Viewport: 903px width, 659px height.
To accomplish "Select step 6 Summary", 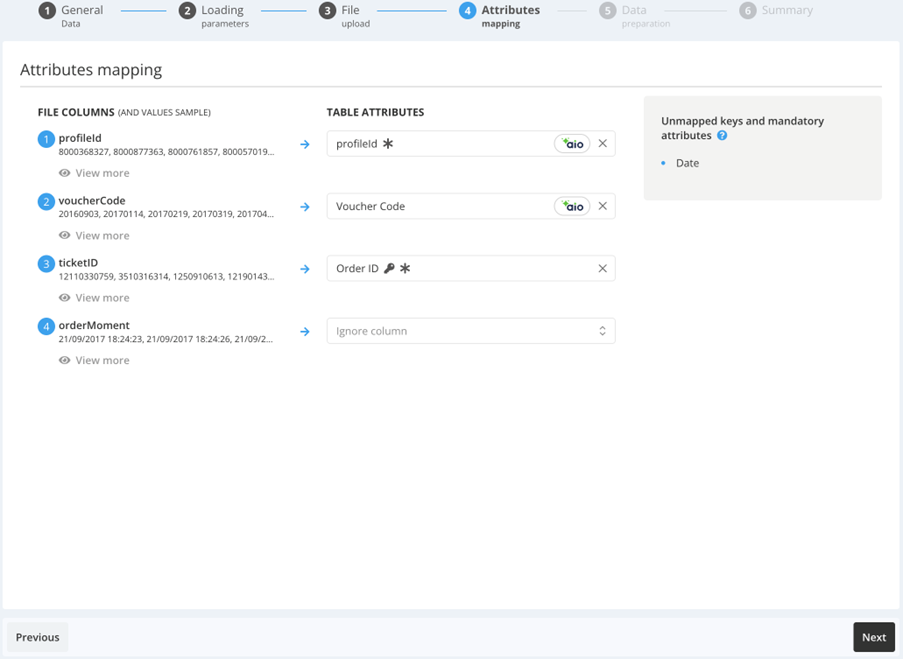I will [776, 10].
